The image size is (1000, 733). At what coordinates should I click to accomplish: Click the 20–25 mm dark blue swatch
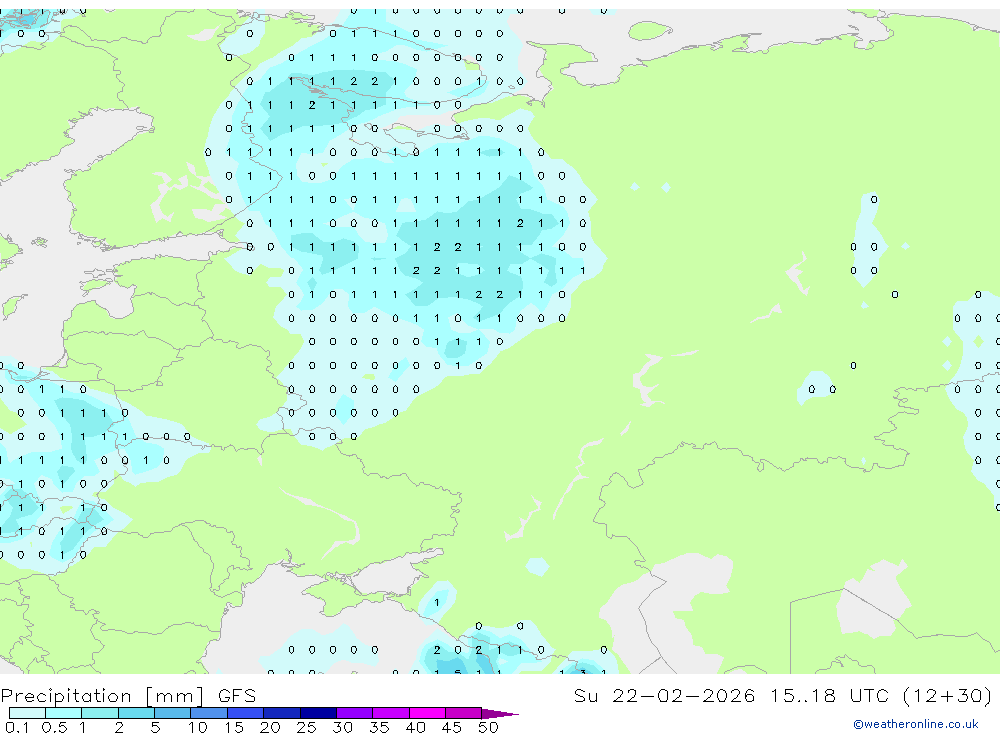point(282,713)
